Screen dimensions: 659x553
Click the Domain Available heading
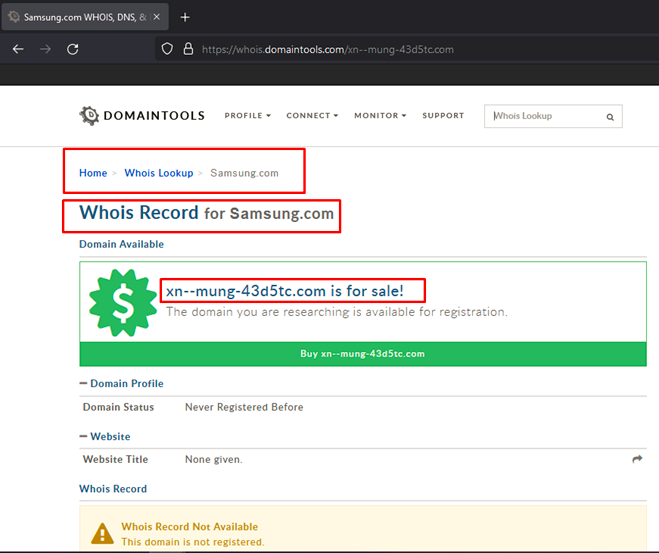[121, 244]
